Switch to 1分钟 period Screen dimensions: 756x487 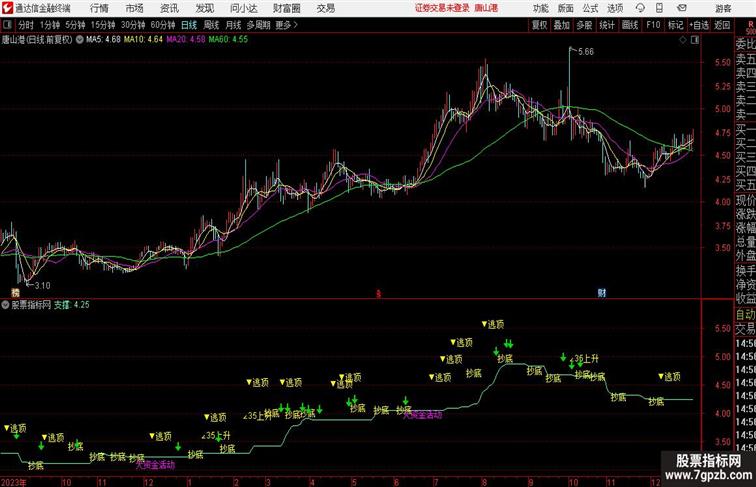coord(50,25)
